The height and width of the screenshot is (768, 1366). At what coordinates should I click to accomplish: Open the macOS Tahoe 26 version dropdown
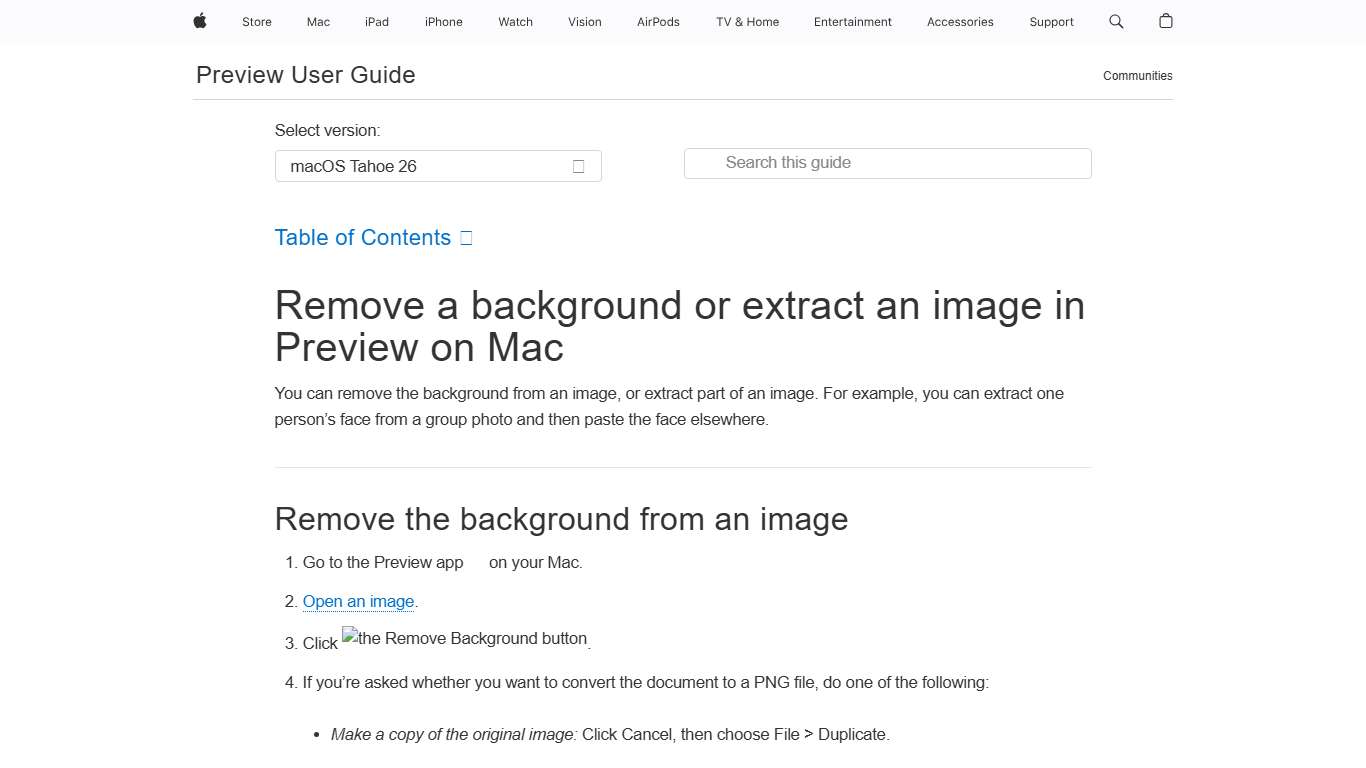coord(438,166)
